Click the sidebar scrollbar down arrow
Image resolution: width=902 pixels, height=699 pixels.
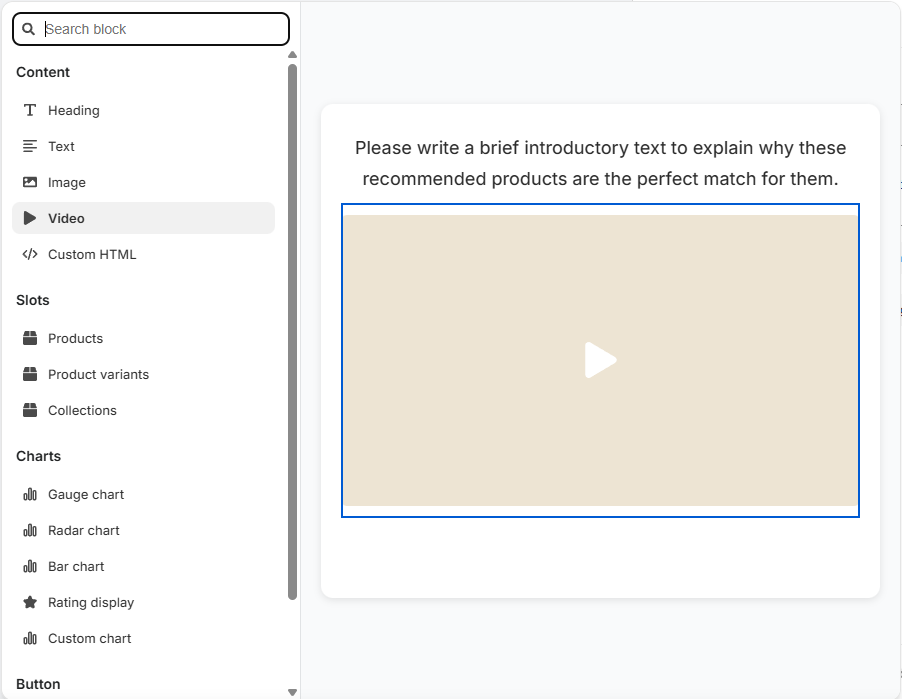click(292, 690)
